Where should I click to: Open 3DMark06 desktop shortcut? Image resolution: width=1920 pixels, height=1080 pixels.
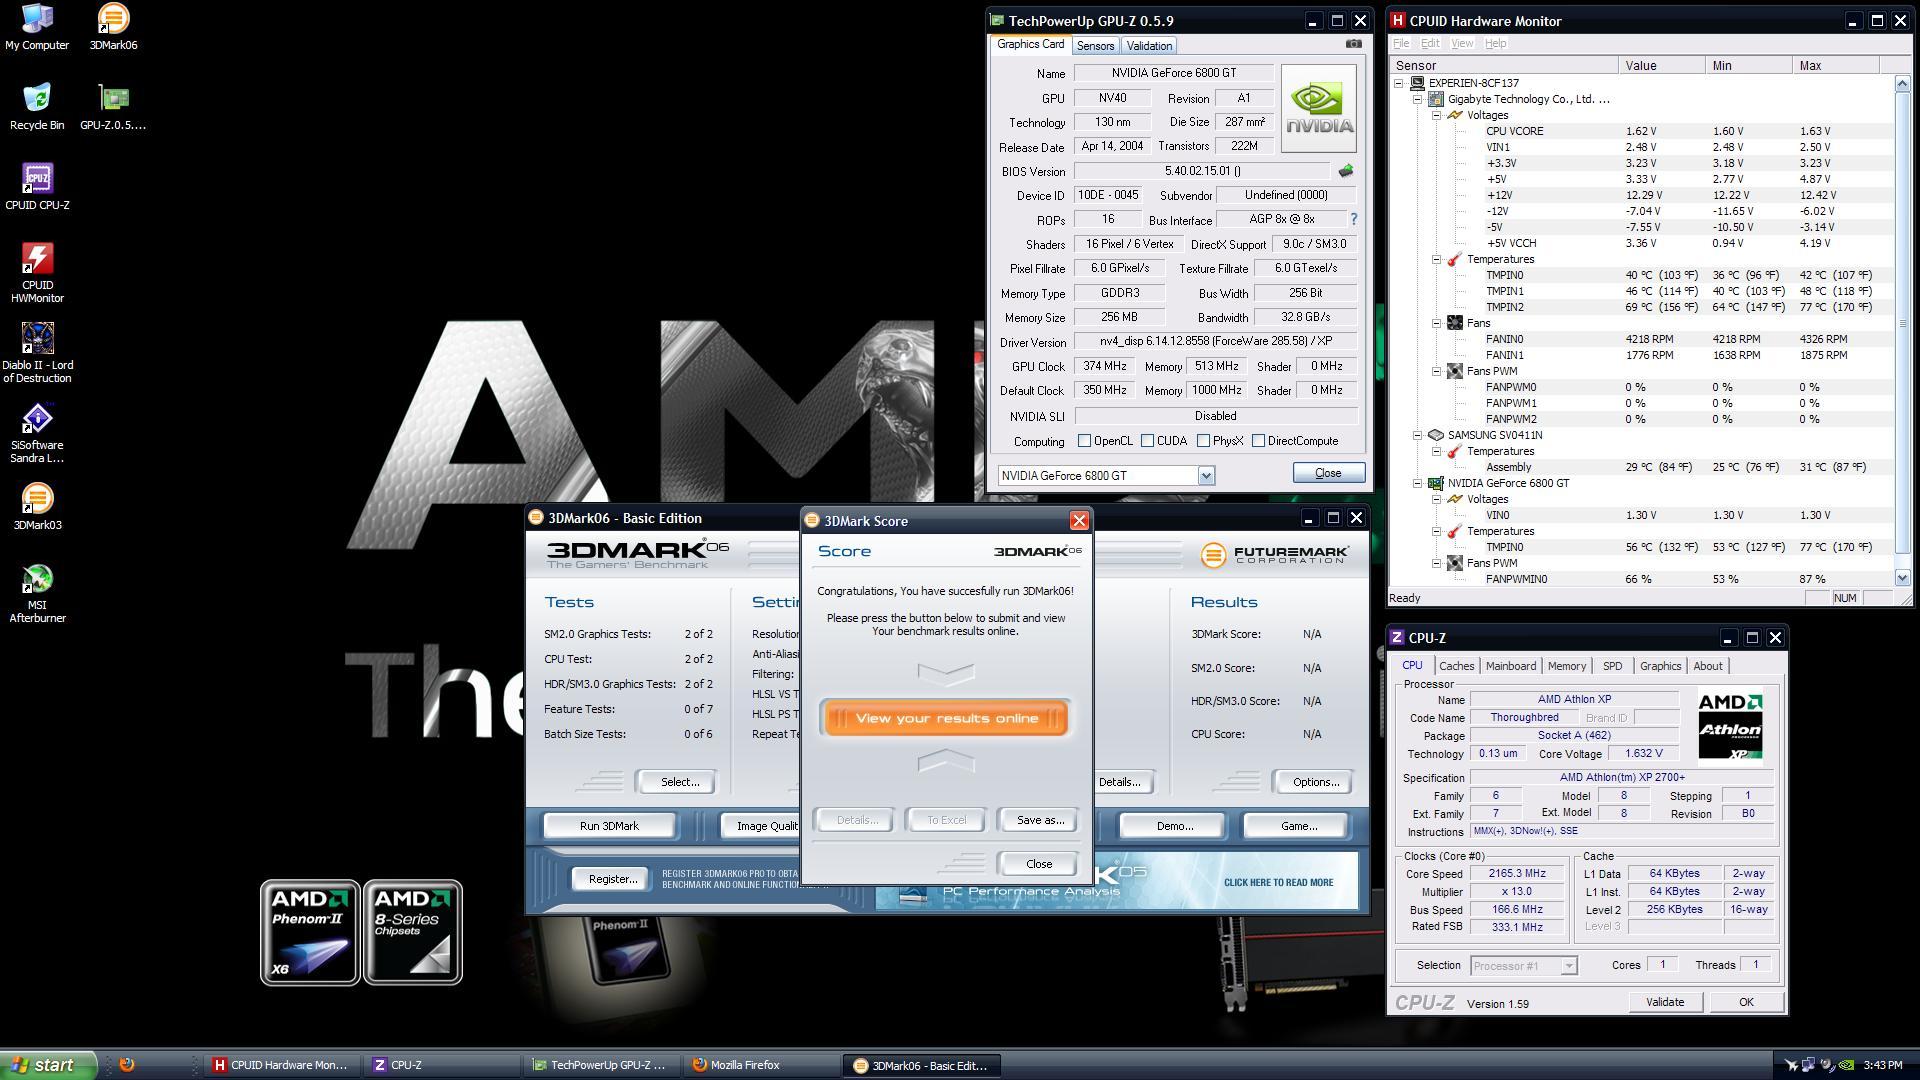[113, 27]
